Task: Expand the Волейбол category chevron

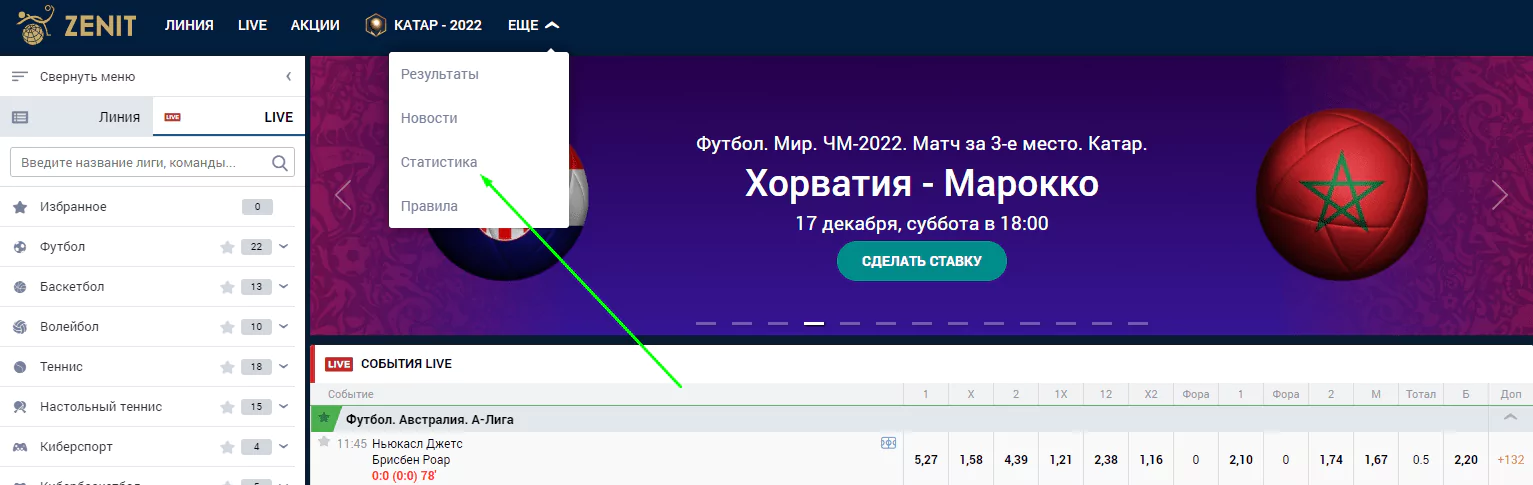Action: click(284, 327)
